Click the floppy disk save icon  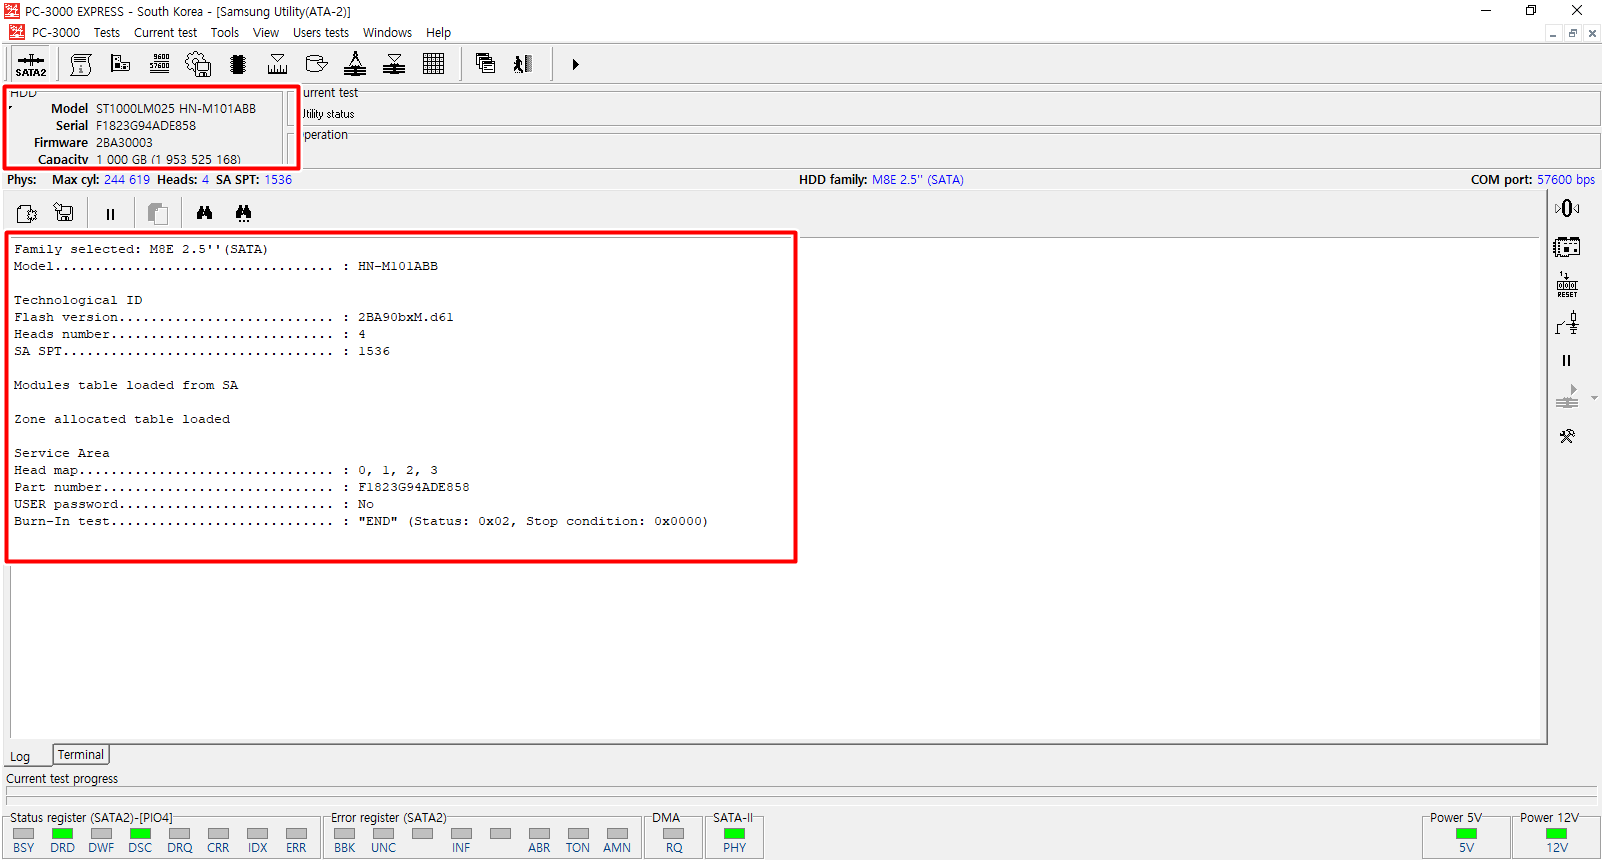(64, 213)
